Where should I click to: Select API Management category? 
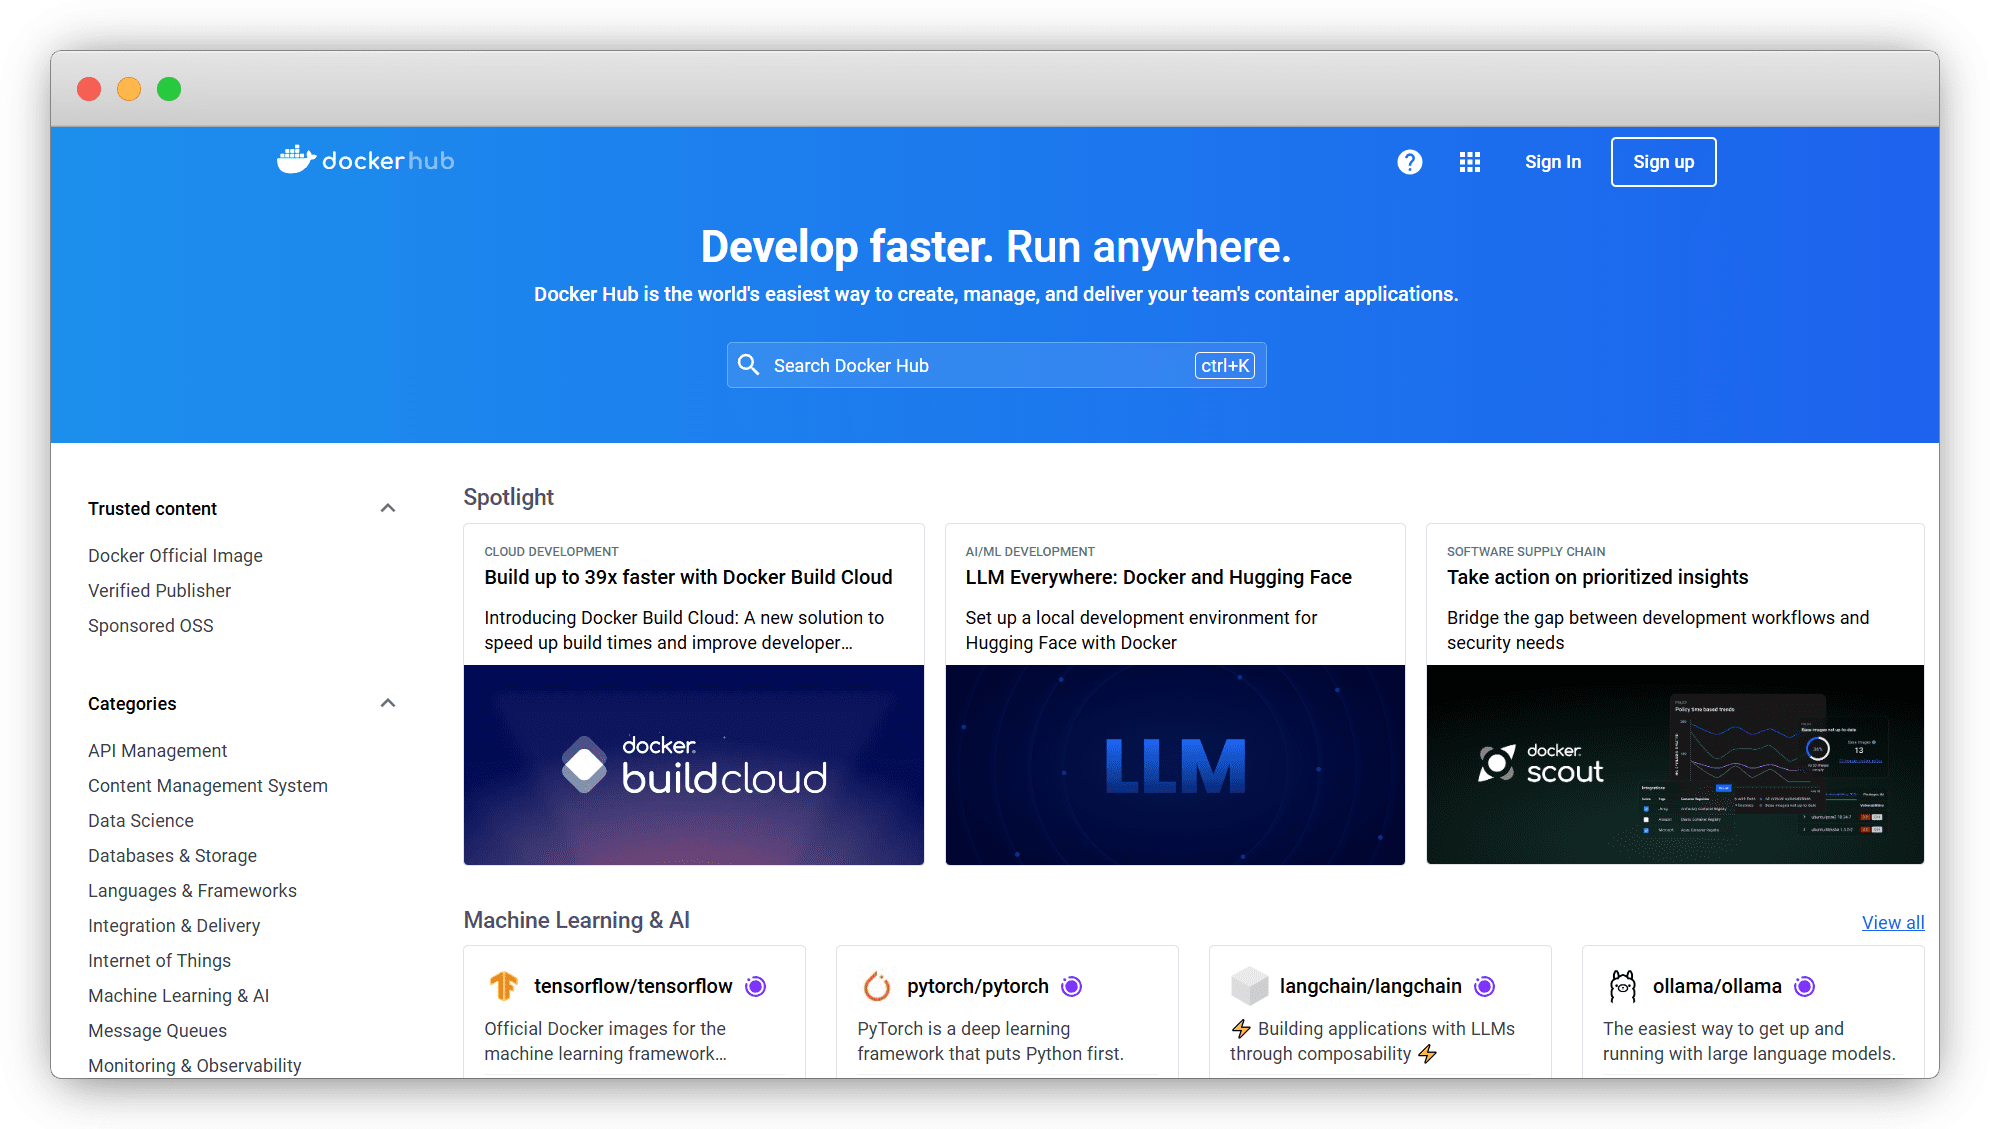click(157, 750)
